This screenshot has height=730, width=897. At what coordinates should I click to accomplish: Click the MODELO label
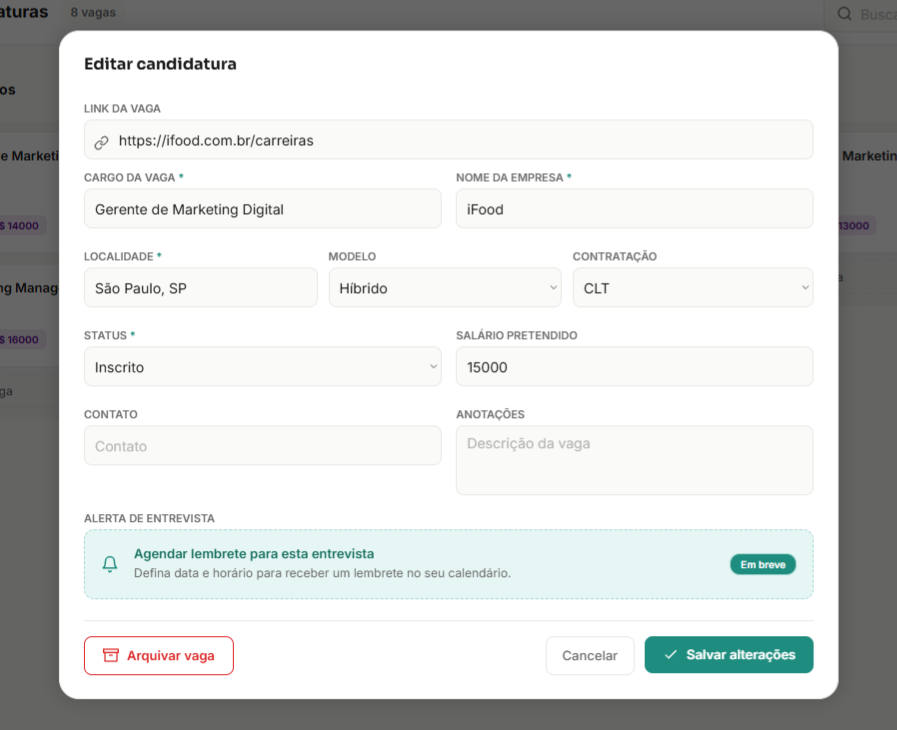pos(352,256)
